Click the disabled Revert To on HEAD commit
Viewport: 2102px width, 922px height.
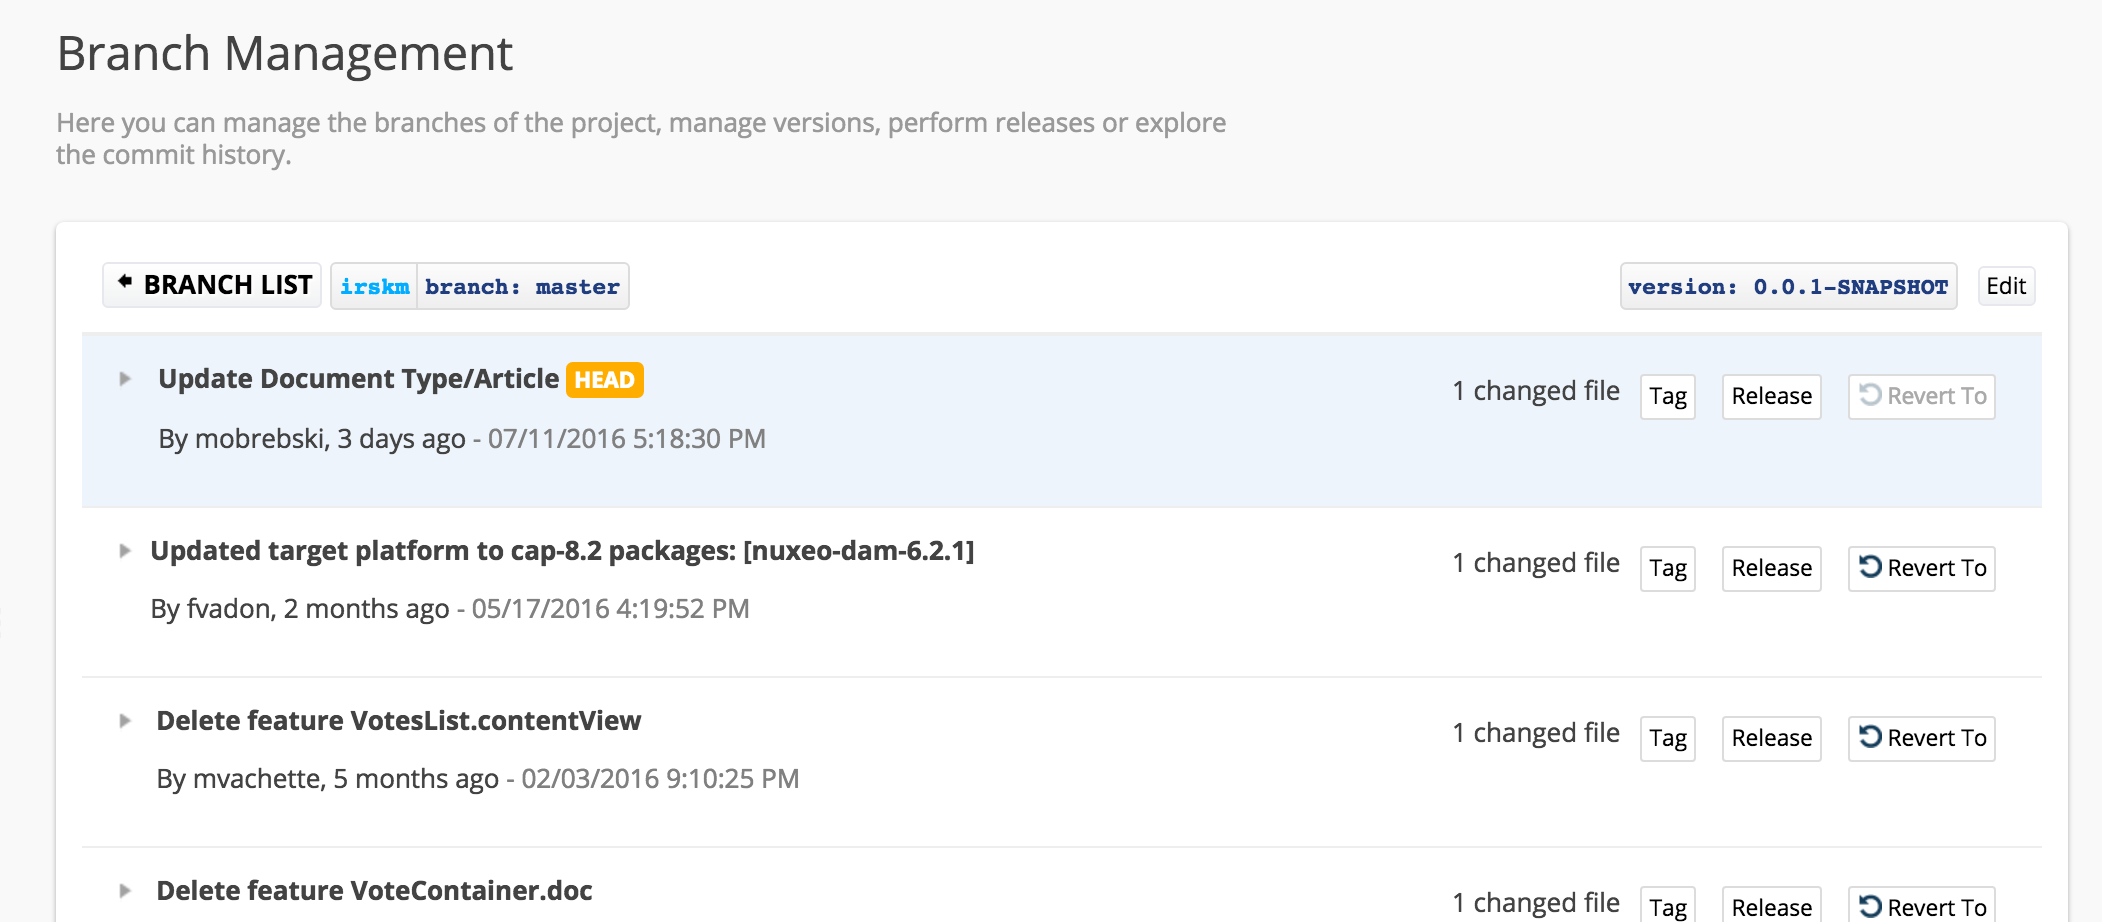(1921, 396)
